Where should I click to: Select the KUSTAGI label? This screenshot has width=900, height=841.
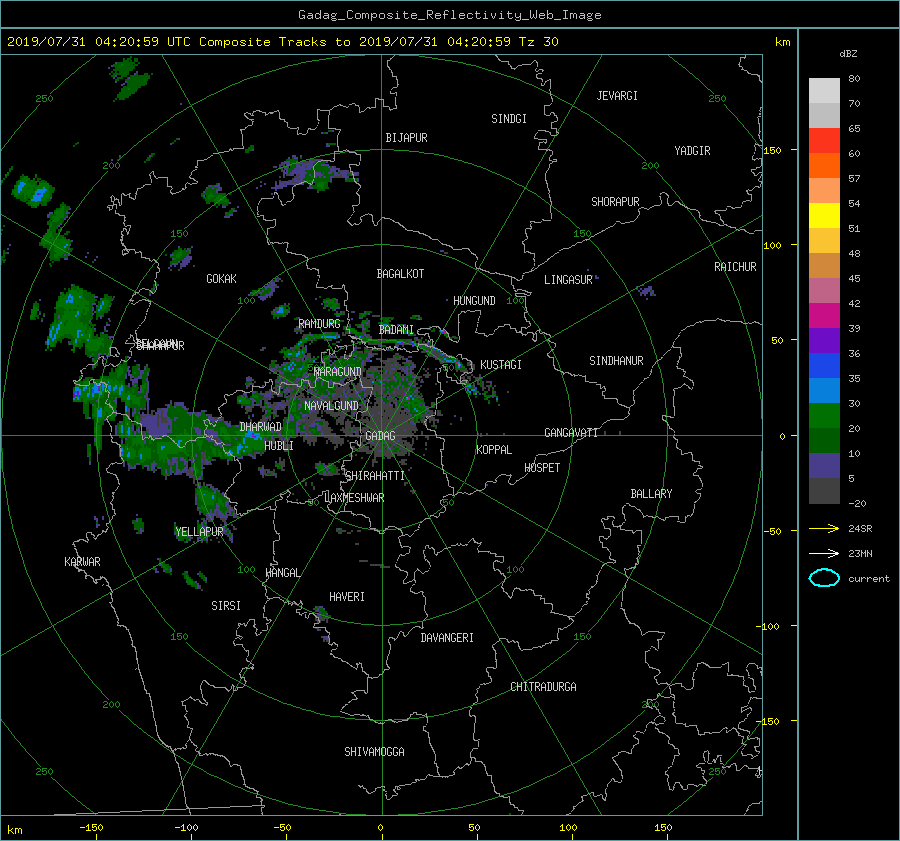pyautogui.click(x=501, y=365)
